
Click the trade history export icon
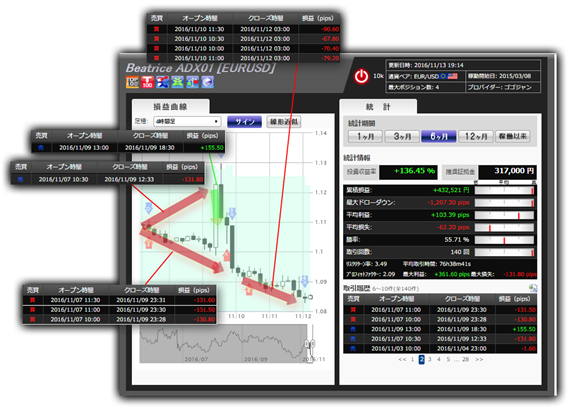tap(533, 288)
